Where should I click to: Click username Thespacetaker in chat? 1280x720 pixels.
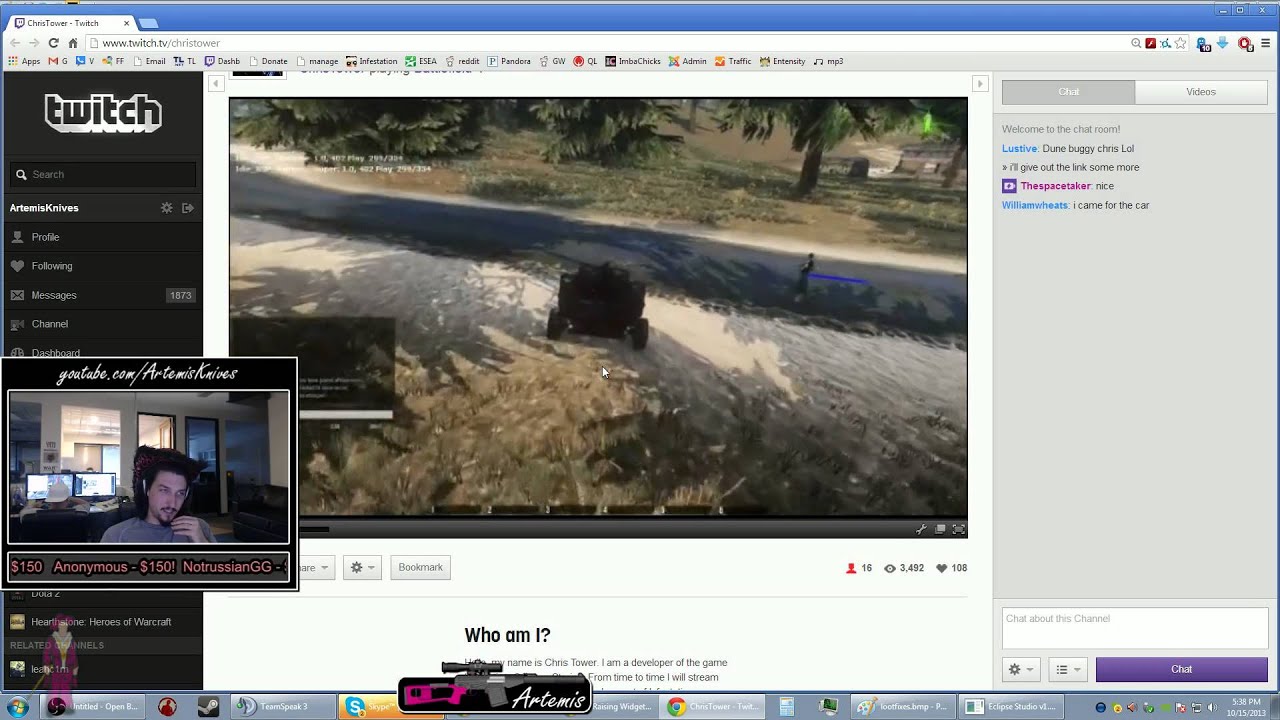coord(1055,186)
